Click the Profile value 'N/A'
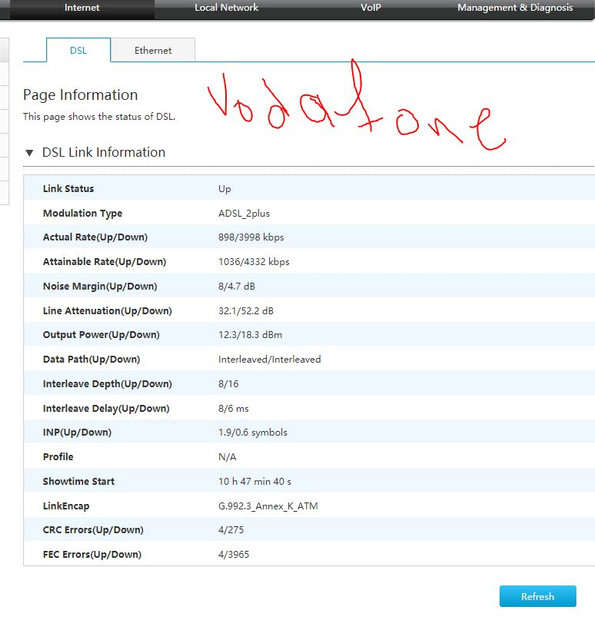Screen dimensions: 595x640 227,457
